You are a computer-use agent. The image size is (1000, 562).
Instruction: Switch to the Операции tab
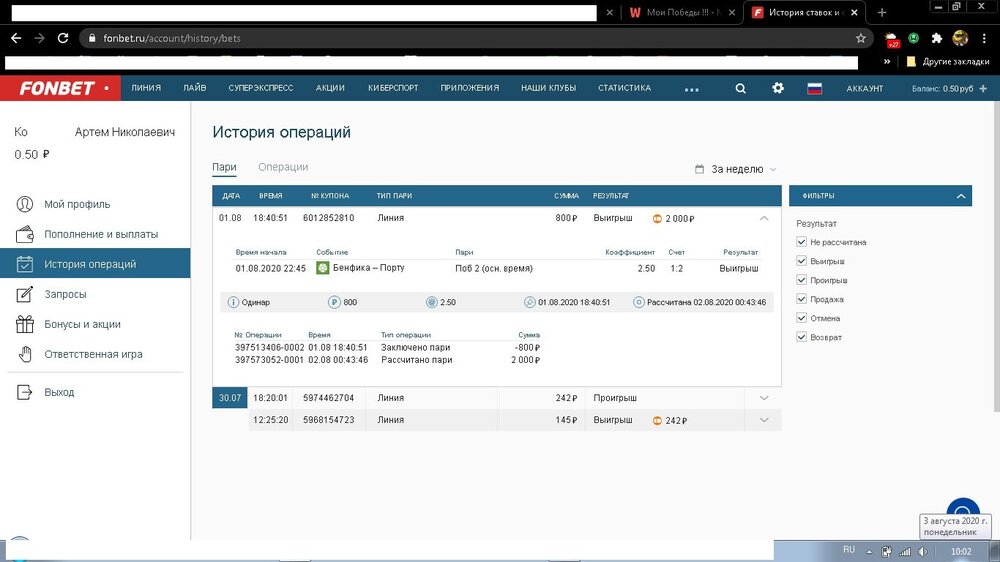click(283, 167)
